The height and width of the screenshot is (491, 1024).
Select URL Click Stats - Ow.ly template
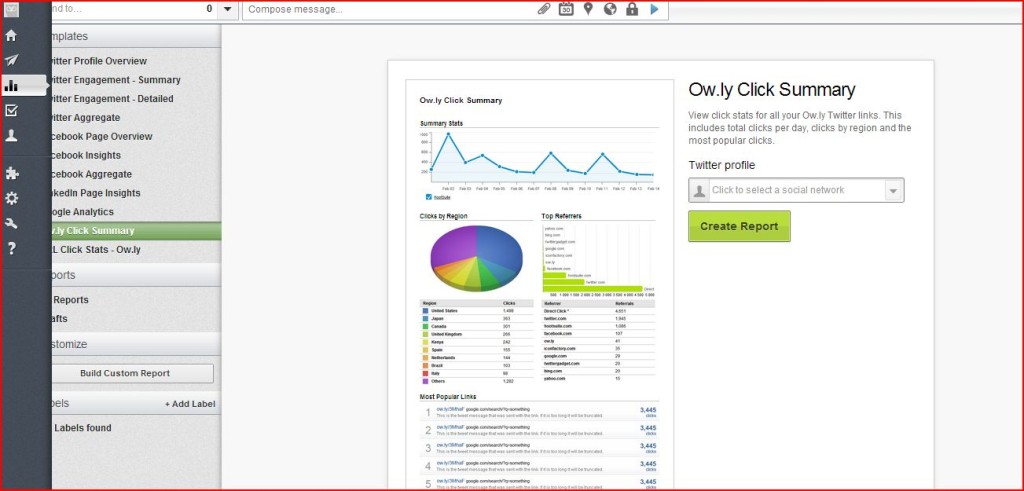pyautogui.click(x=96, y=249)
